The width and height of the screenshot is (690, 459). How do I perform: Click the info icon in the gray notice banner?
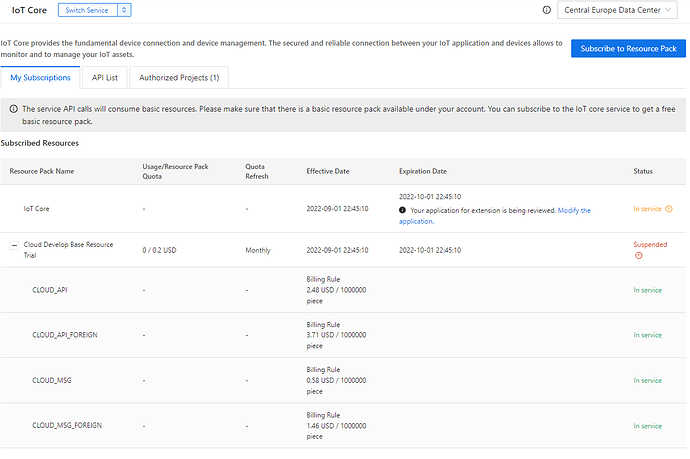point(12,109)
